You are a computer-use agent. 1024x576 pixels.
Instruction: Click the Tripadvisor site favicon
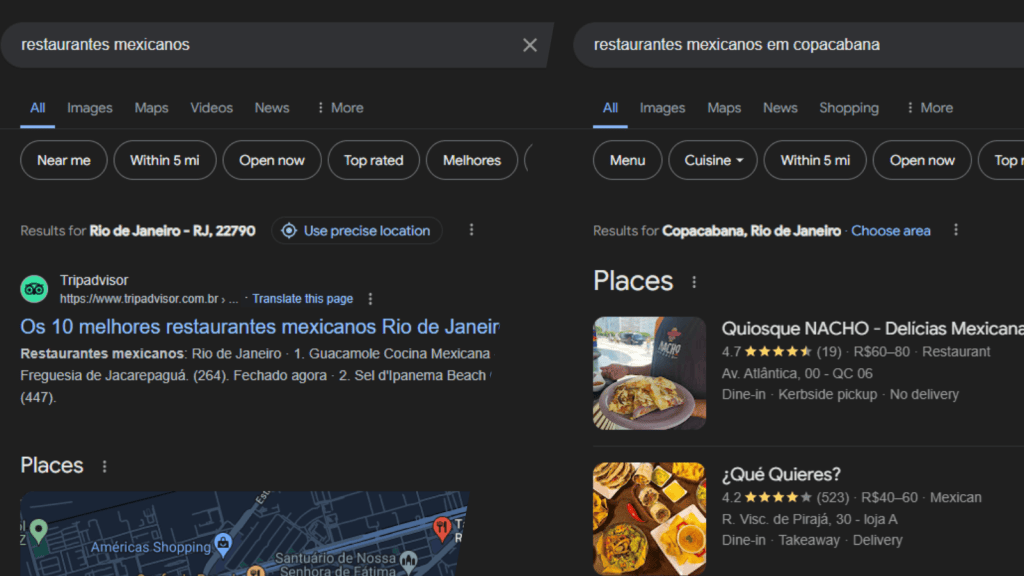[x=34, y=288]
